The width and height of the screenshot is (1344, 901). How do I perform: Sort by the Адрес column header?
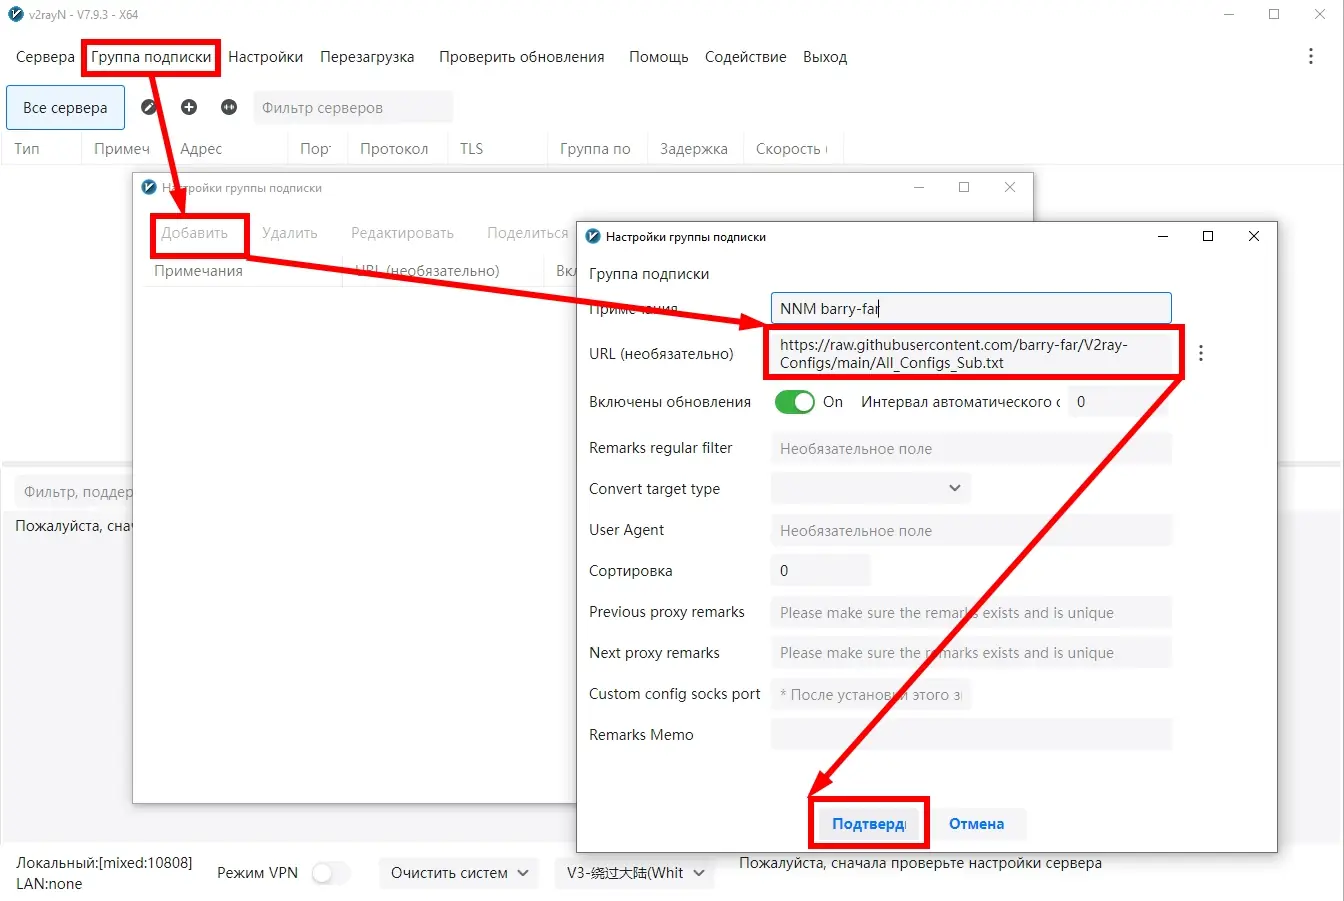201,149
